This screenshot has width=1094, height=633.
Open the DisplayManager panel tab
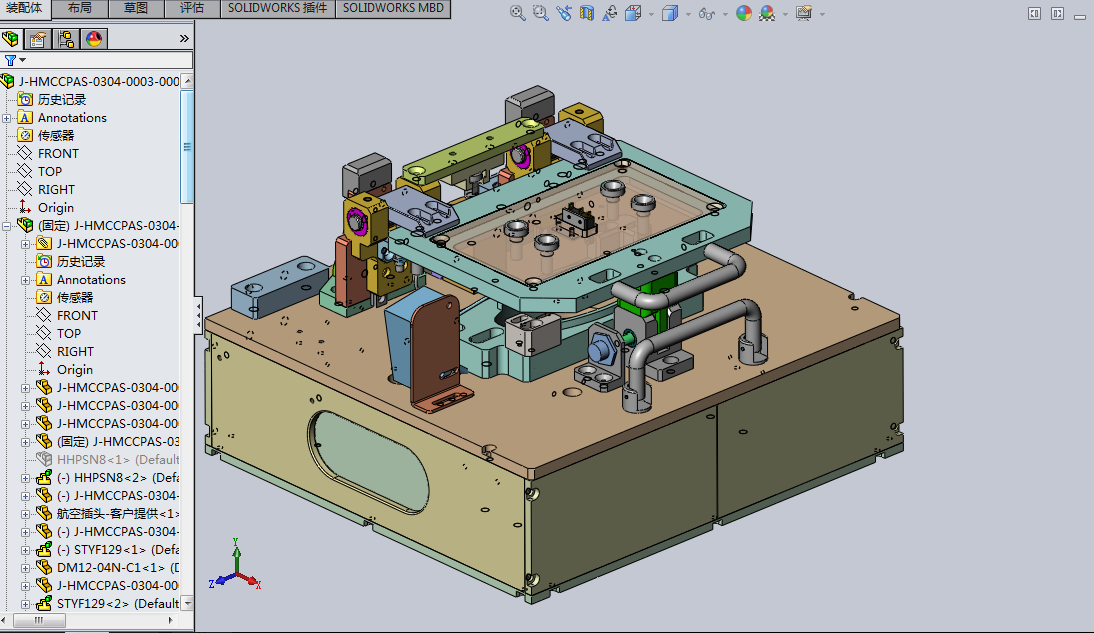click(x=94, y=39)
